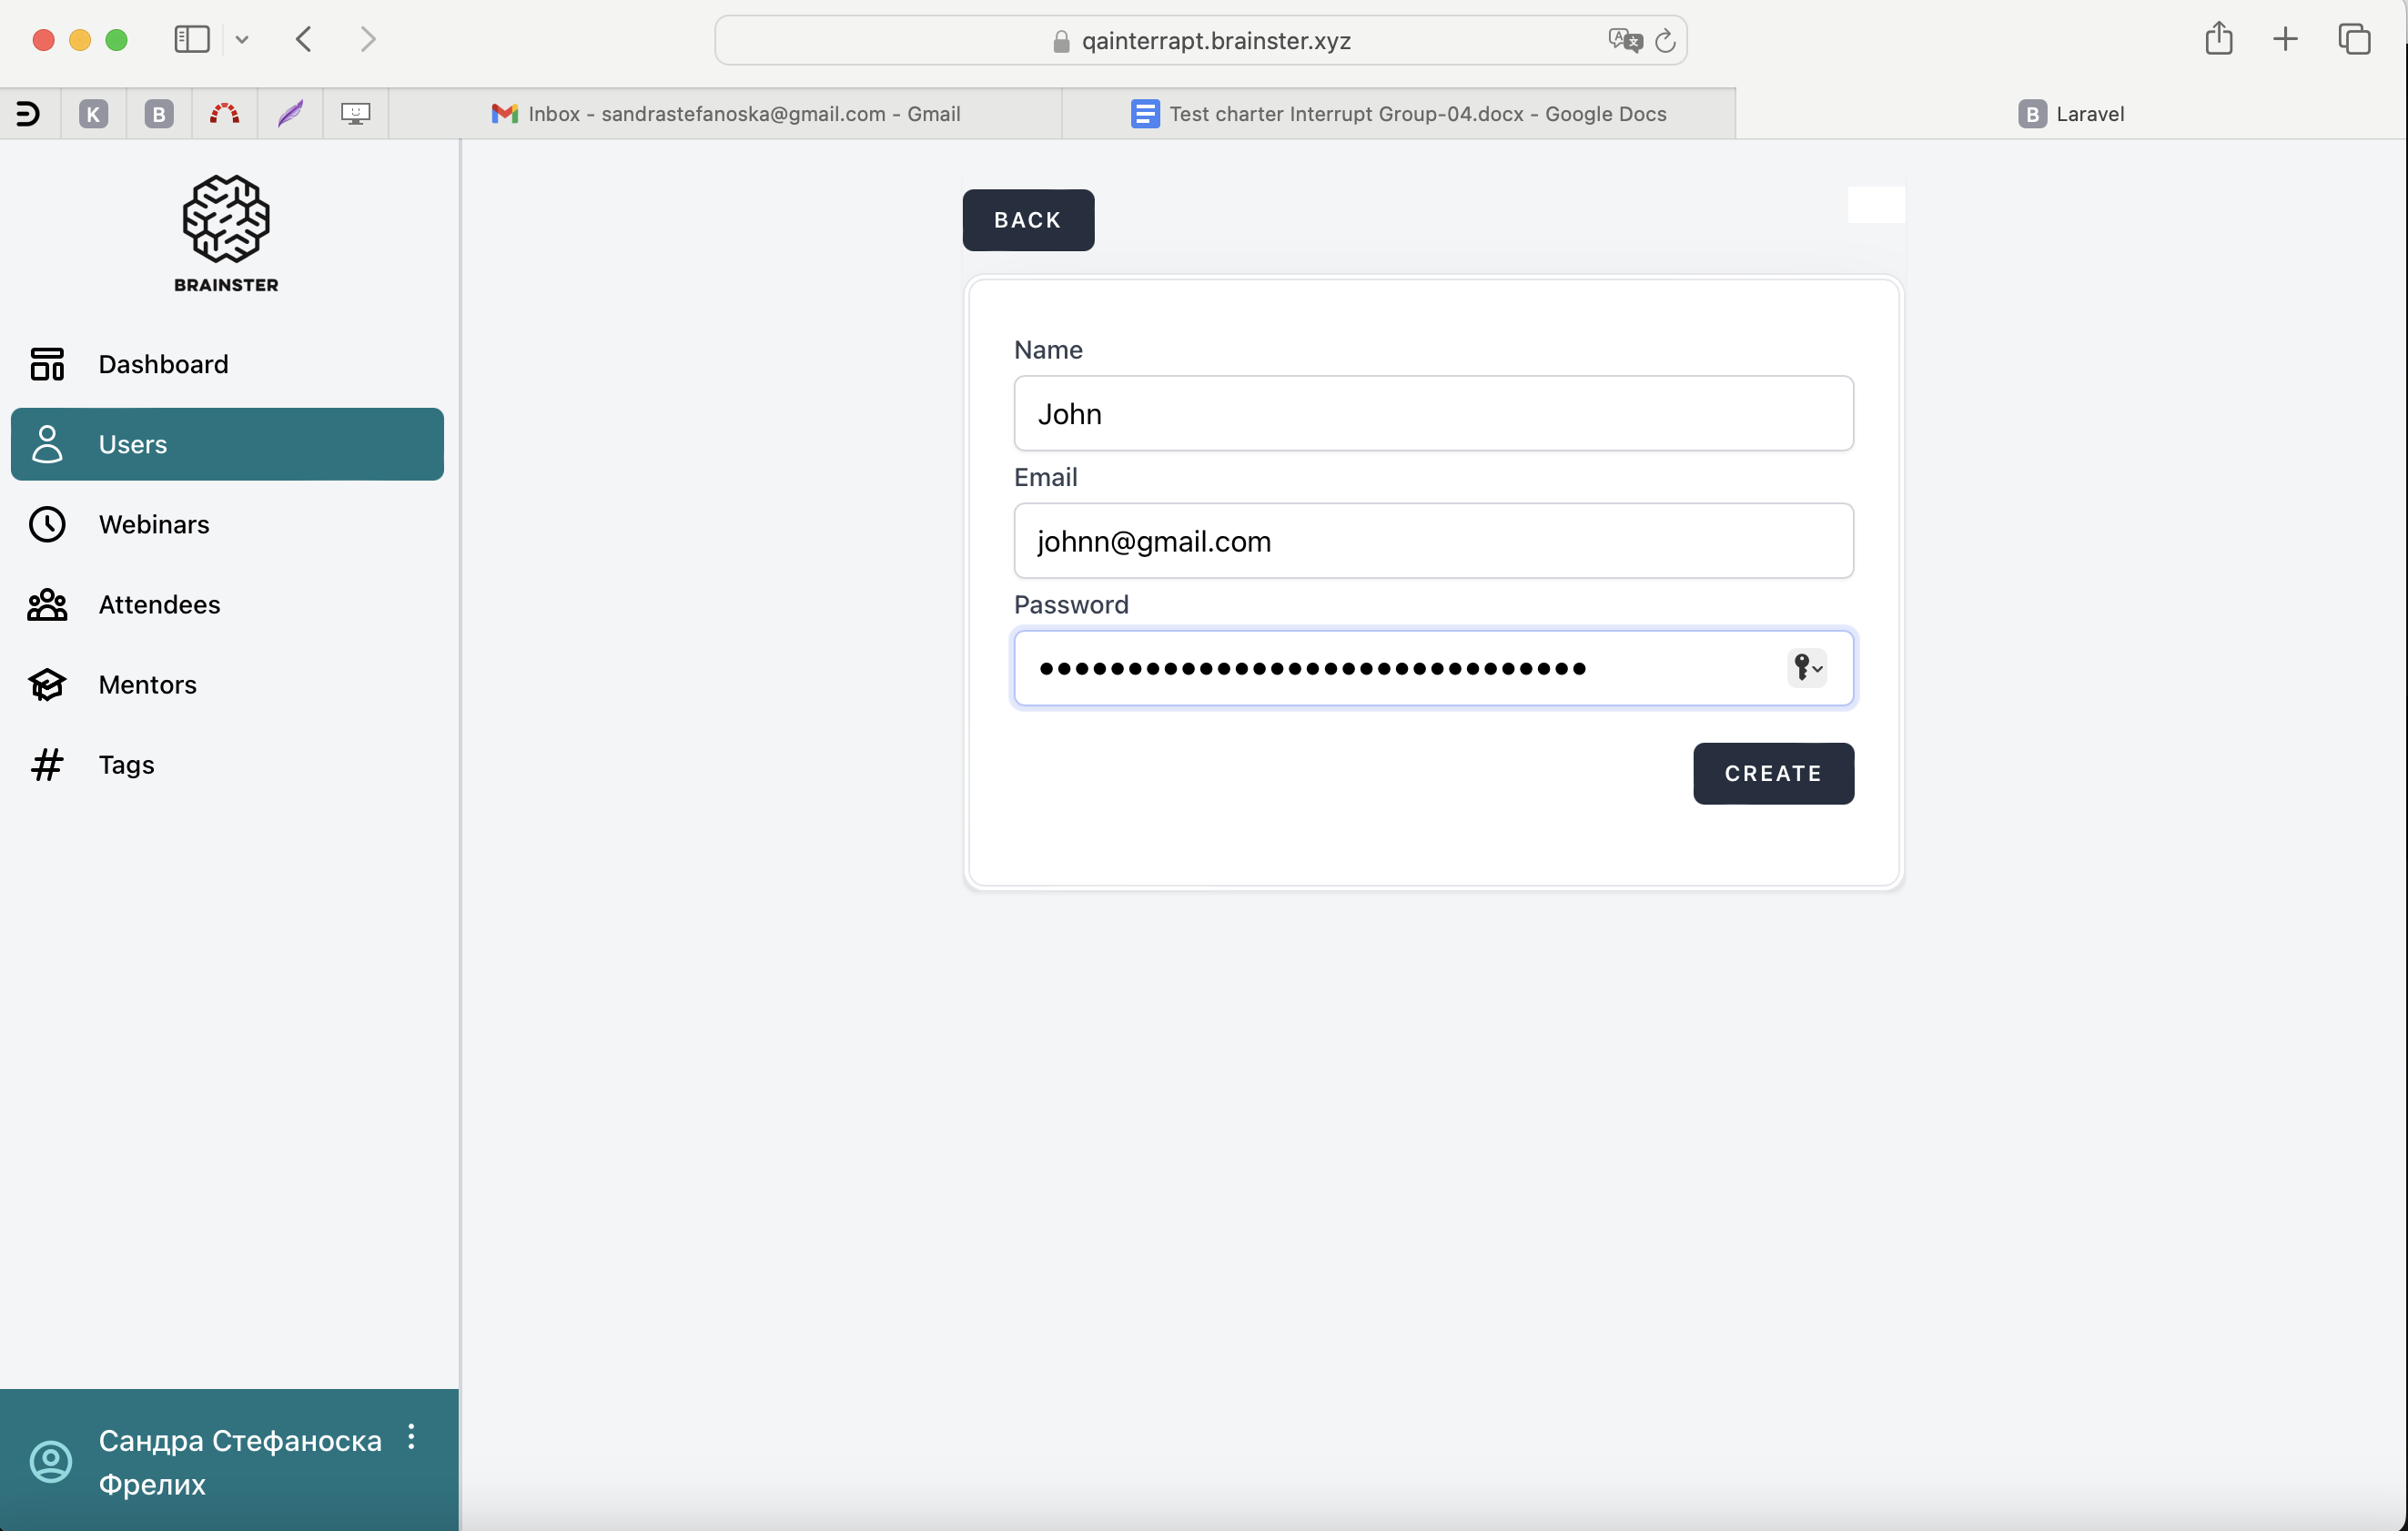Click the page translate icon in address bar
The height and width of the screenshot is (1531, 2408).
coord(1625,40)
